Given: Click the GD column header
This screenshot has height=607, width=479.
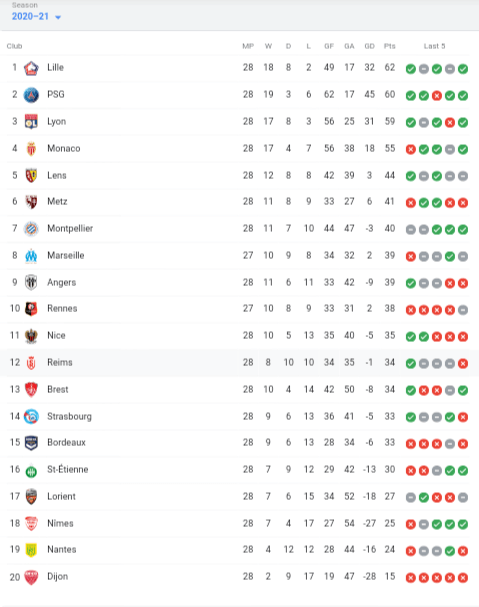Looking at the screenshot, I should tap(369, 46).
